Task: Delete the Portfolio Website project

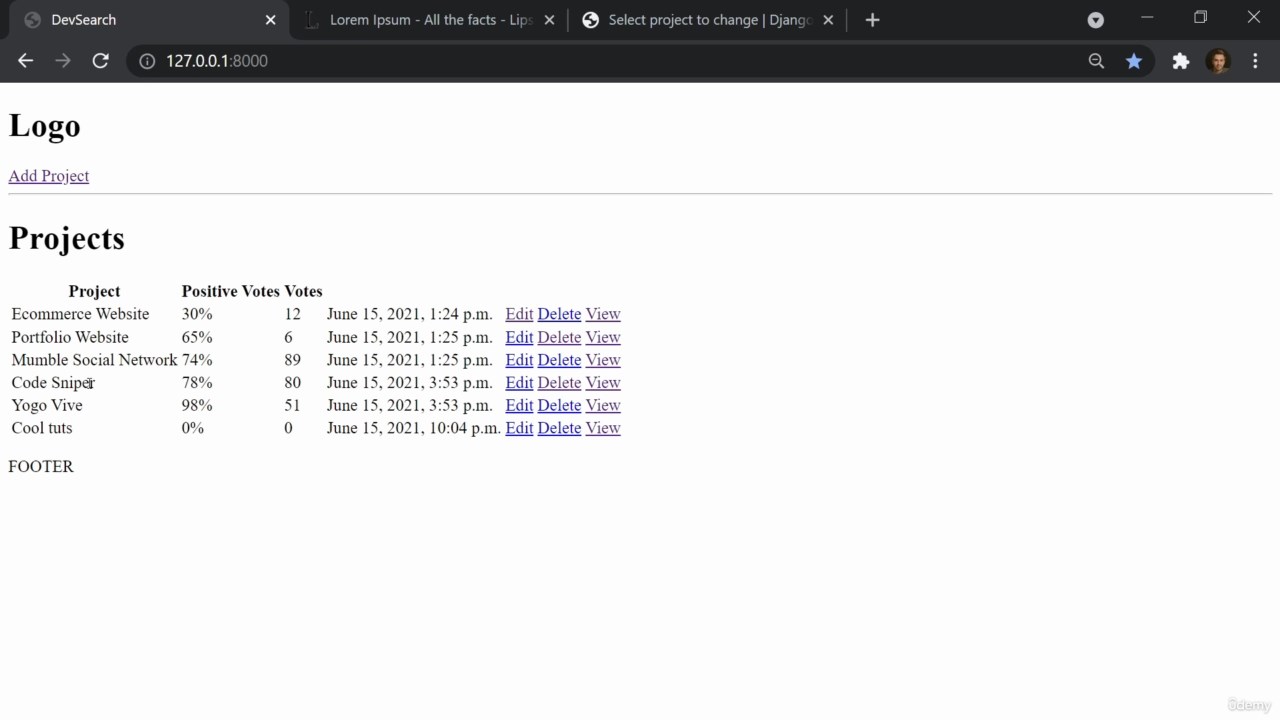Action: [x=559, y=337]
